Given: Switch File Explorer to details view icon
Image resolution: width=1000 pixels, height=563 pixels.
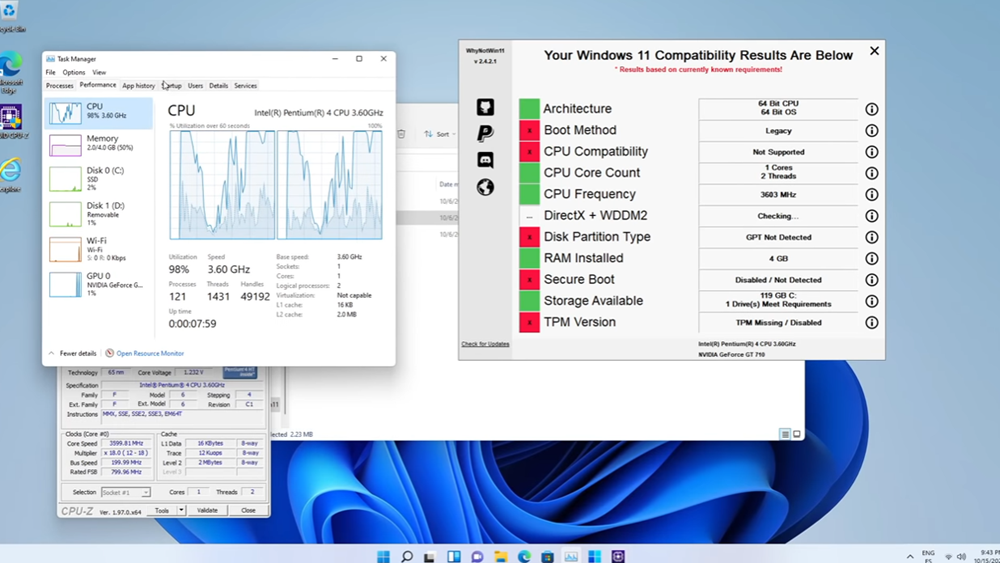Looking at the screenshot, I should (x=785, y=434).
